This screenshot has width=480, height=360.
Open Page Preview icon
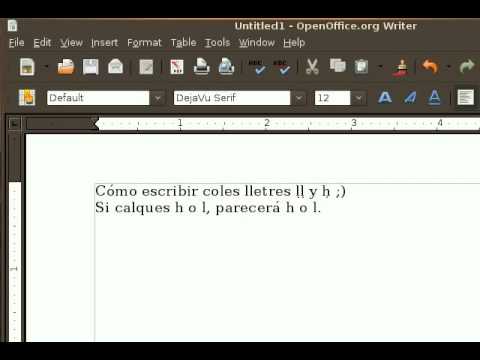coord(226,67)
